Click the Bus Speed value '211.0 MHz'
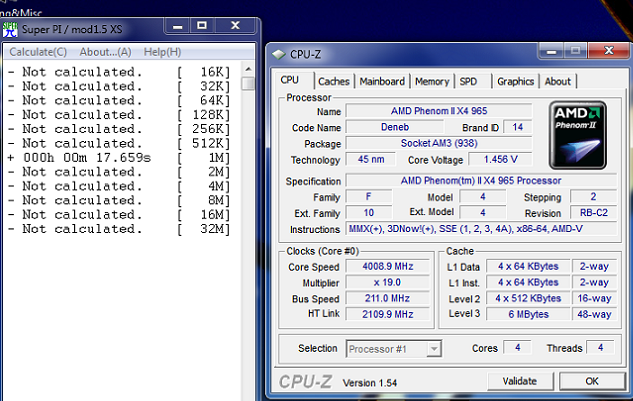The image size is (633, 401). click(x=388, y=298)
